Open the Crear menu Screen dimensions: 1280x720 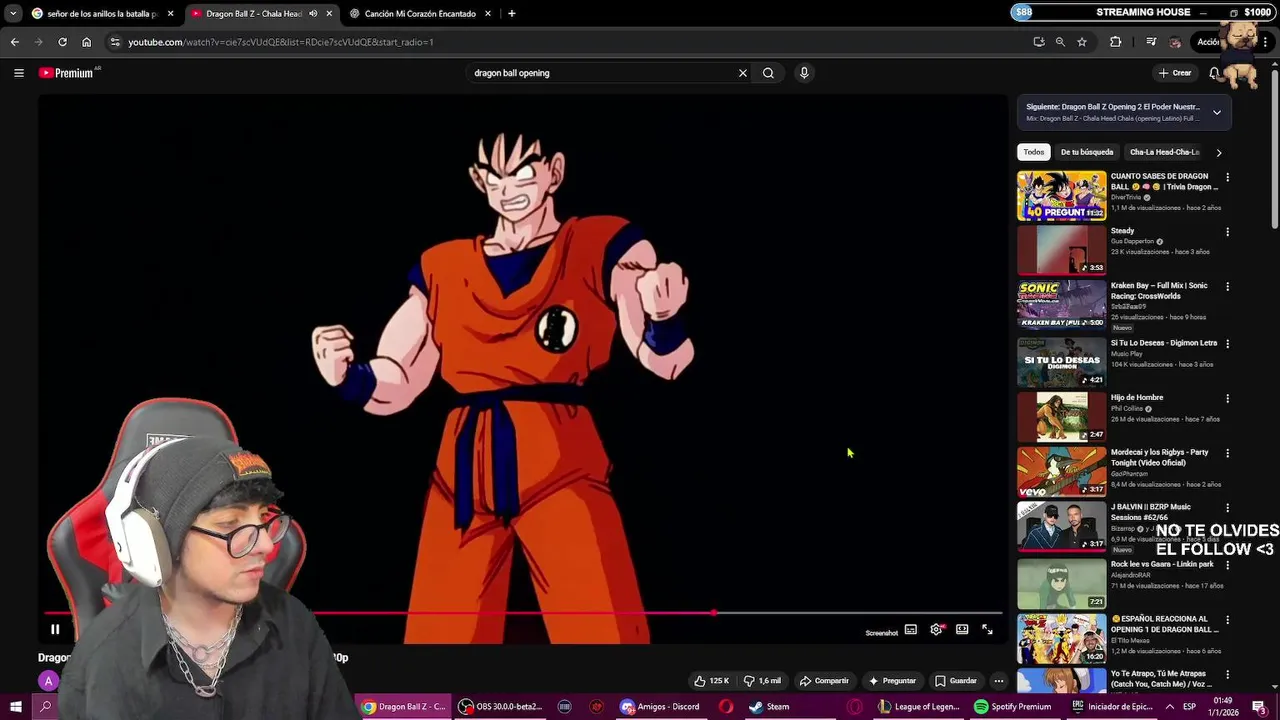[1175, 73]
